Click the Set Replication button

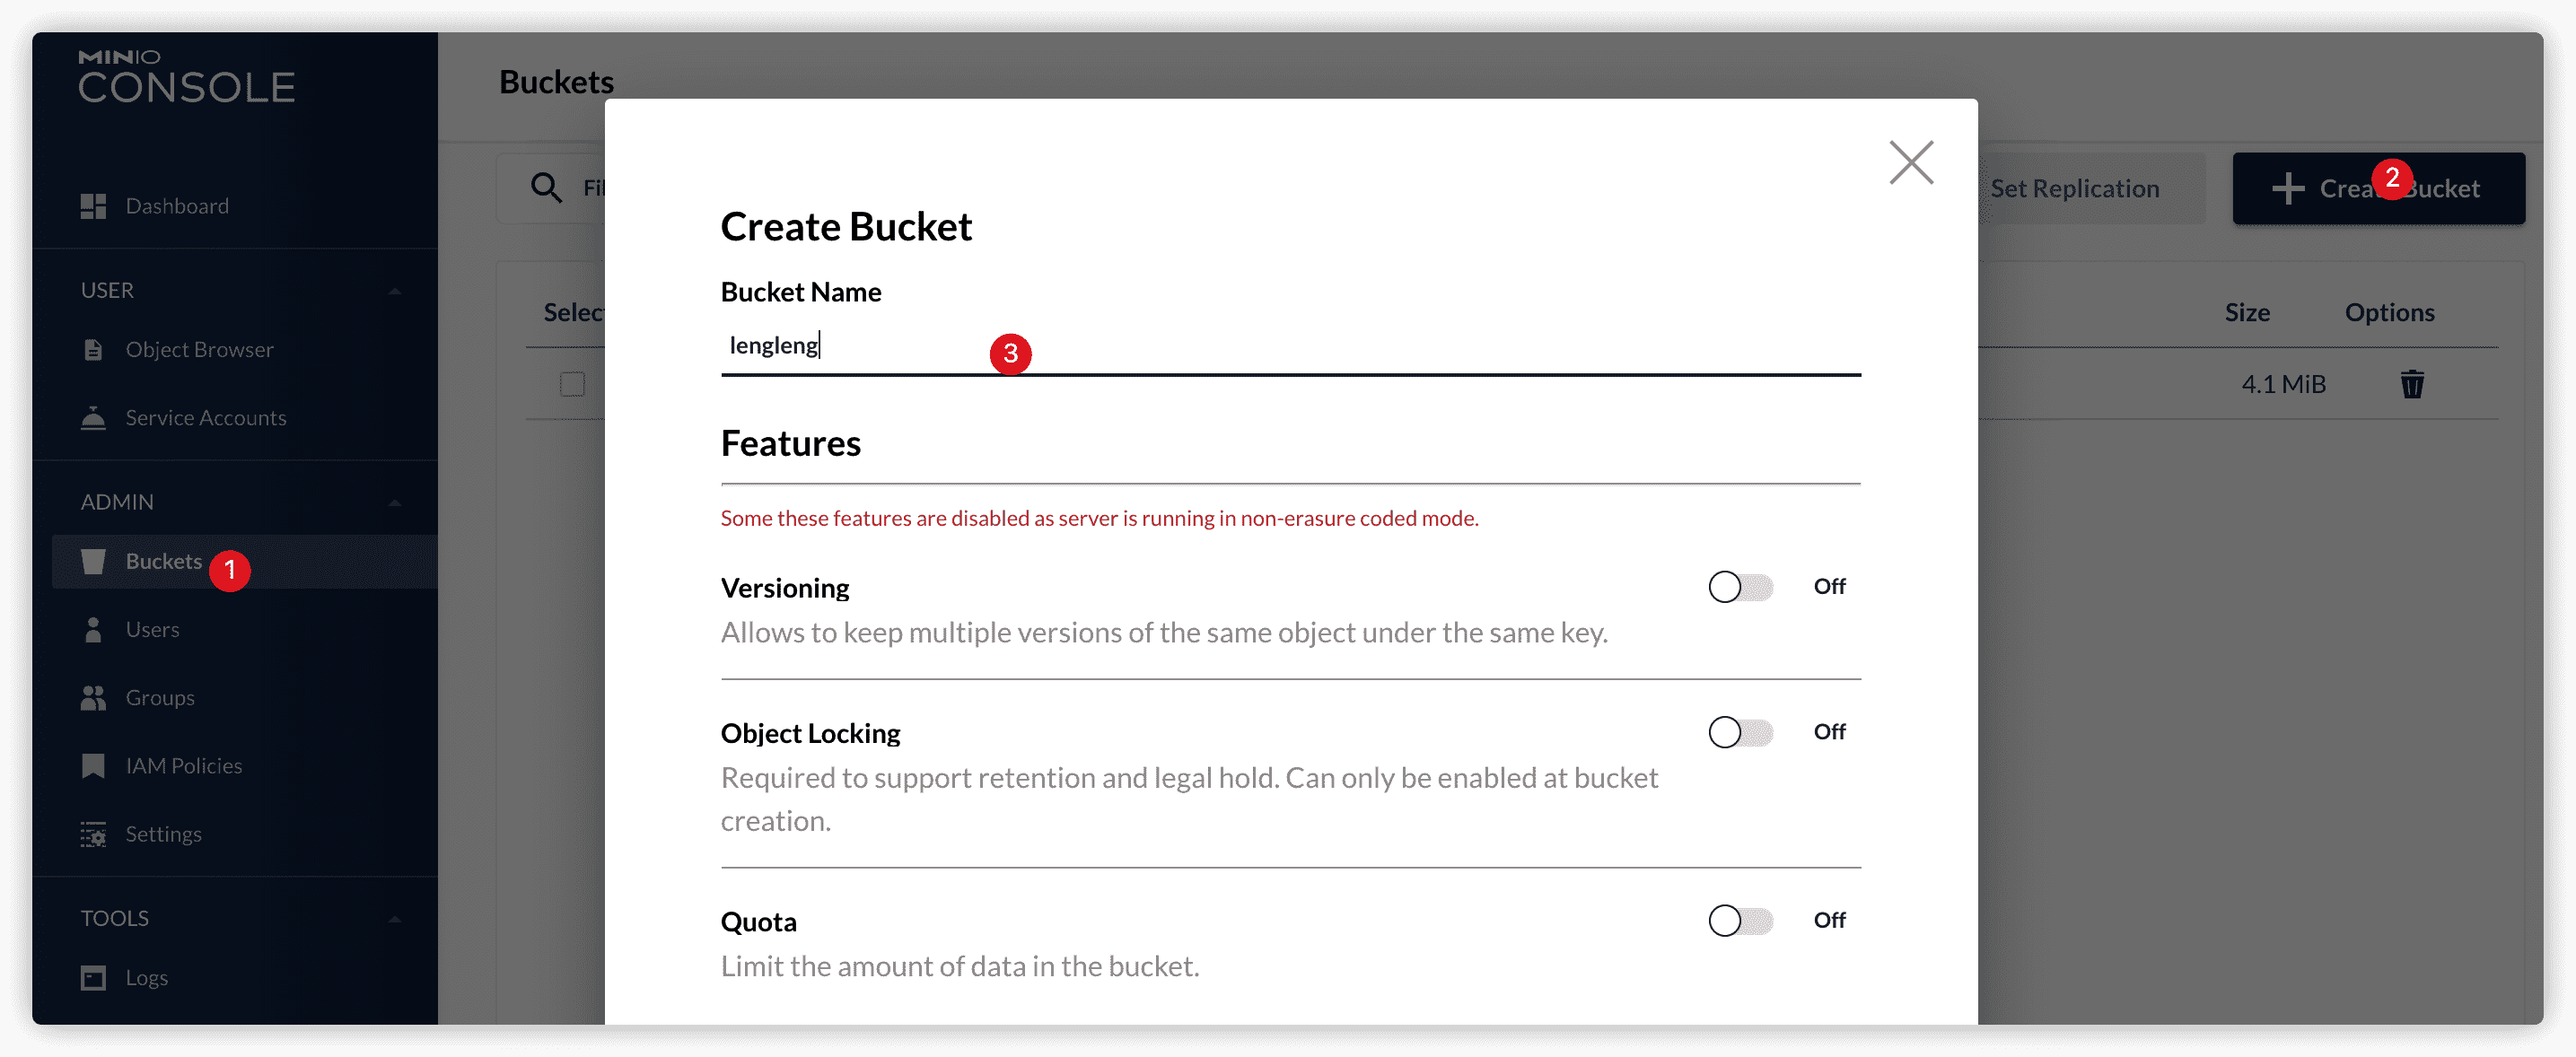(x=2075, y=189)
